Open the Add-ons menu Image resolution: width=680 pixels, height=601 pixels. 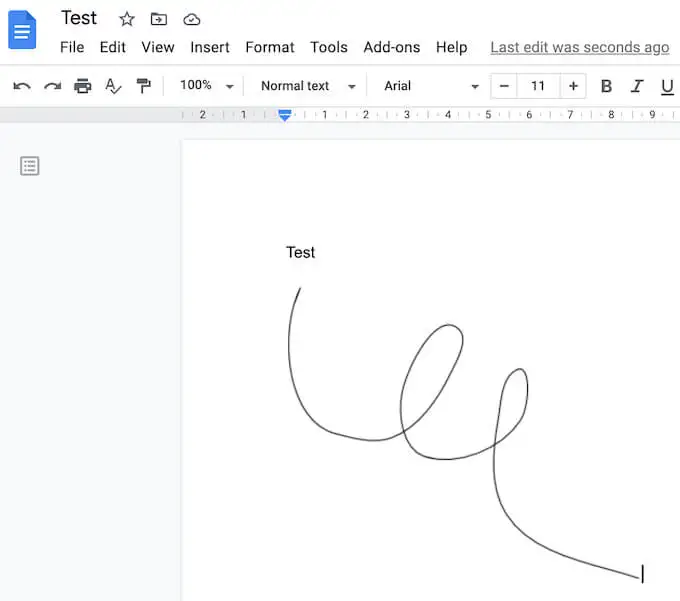(392, 47)
